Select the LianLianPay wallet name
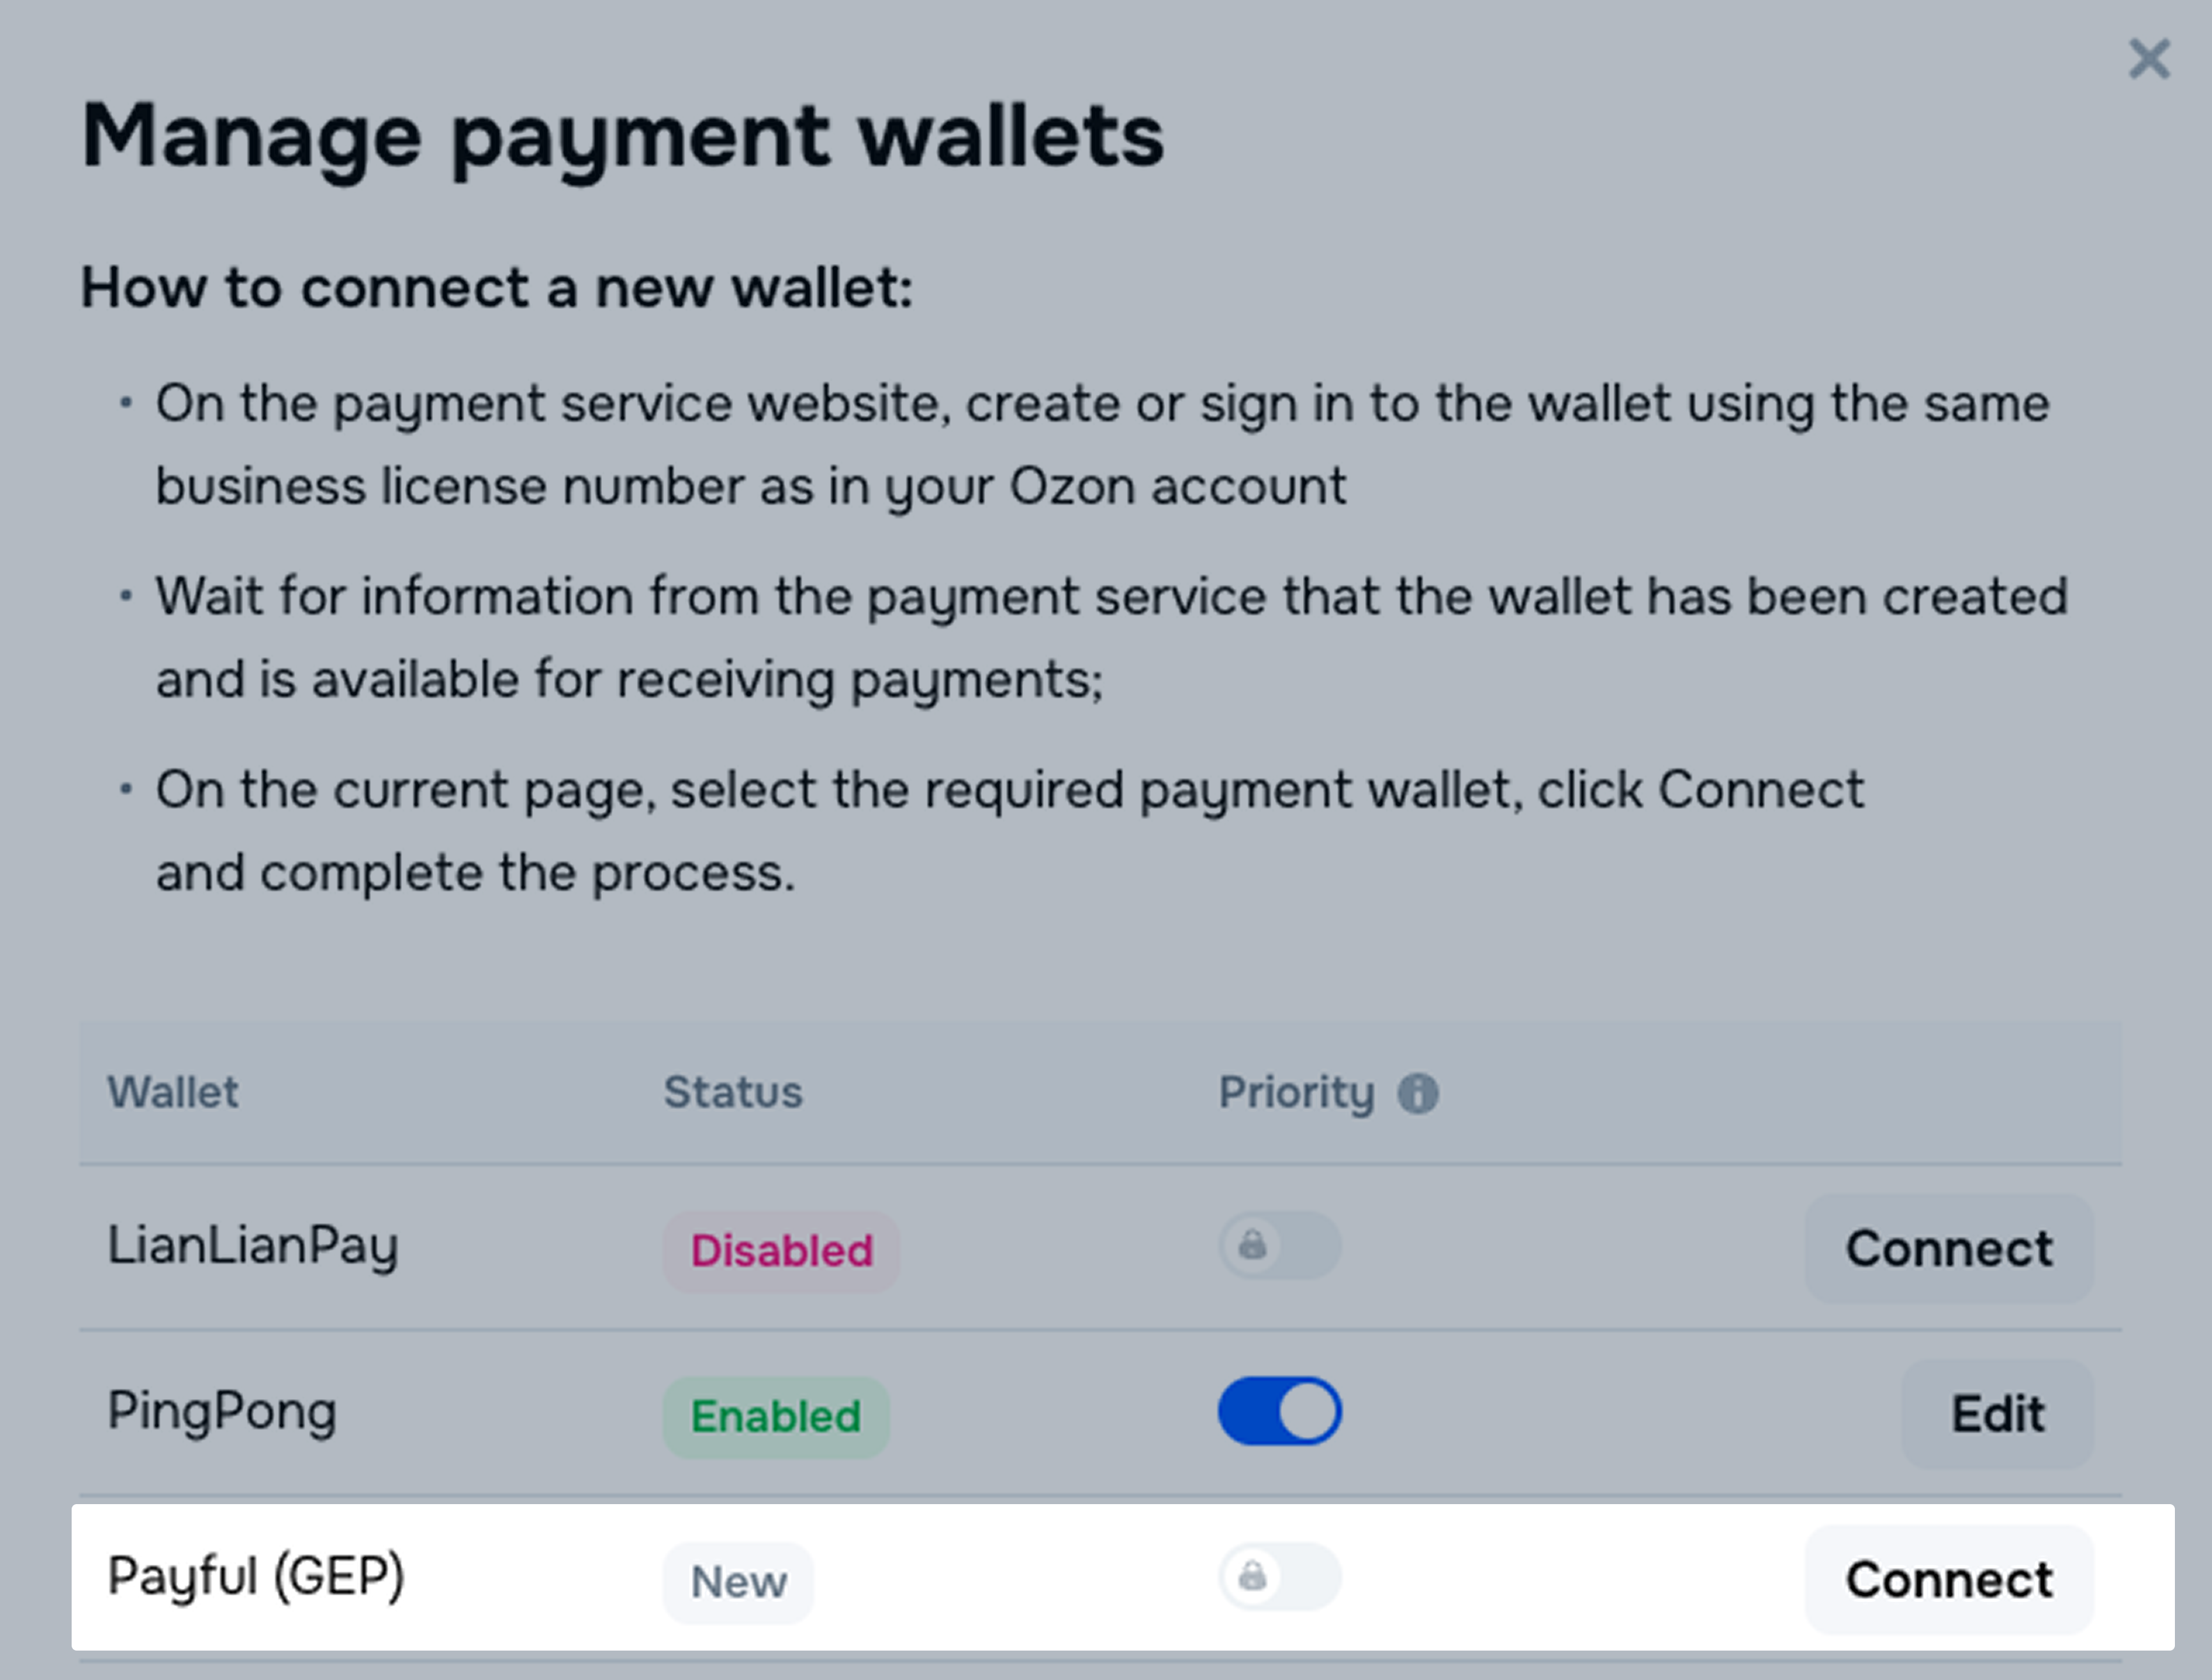 coord(252,1246)
